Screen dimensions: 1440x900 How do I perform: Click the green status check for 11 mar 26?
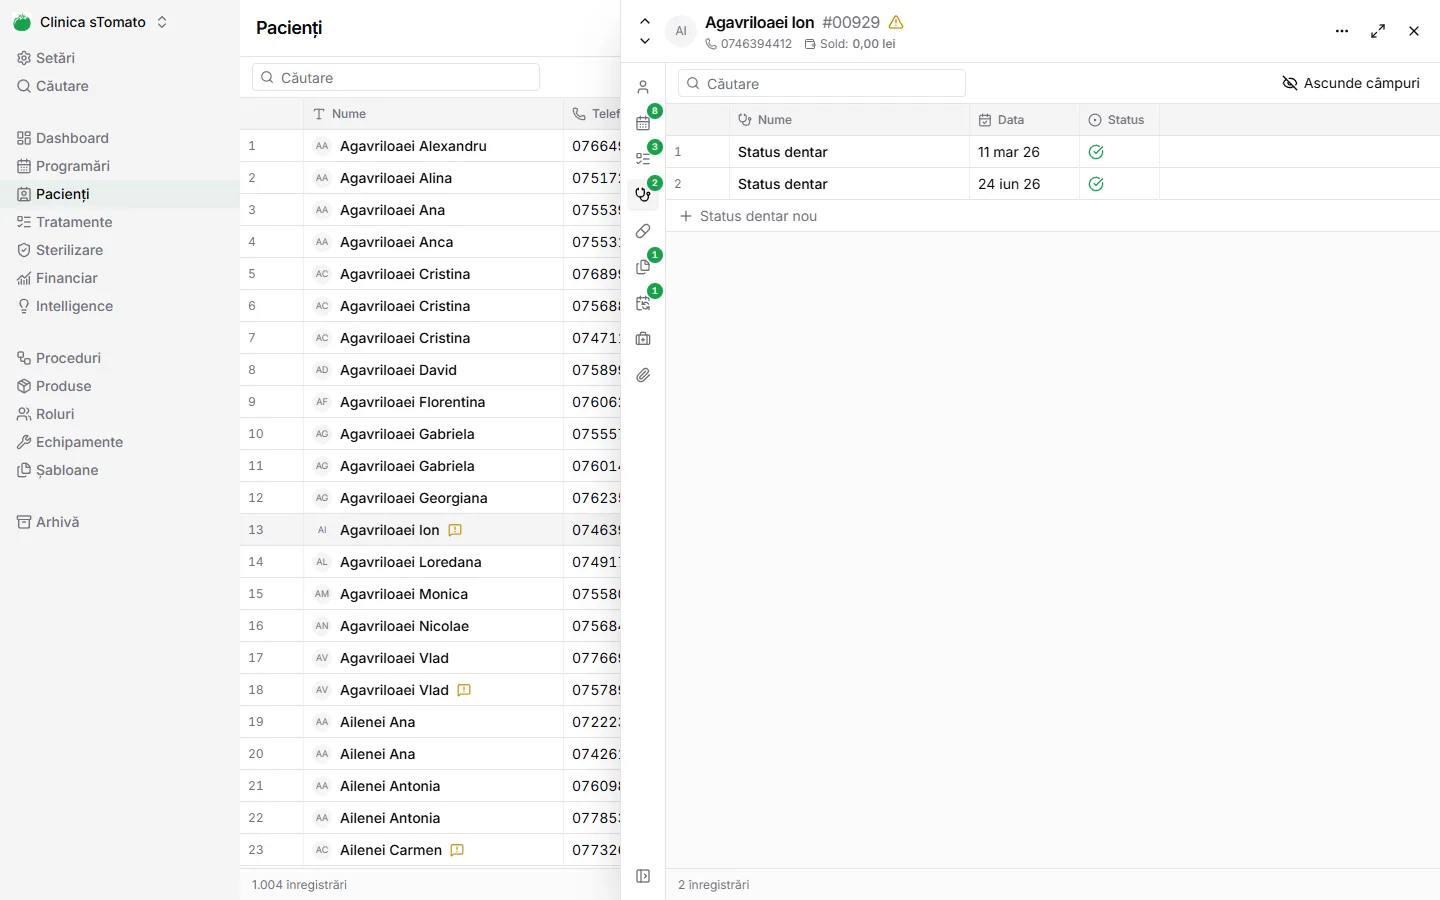1096,152
